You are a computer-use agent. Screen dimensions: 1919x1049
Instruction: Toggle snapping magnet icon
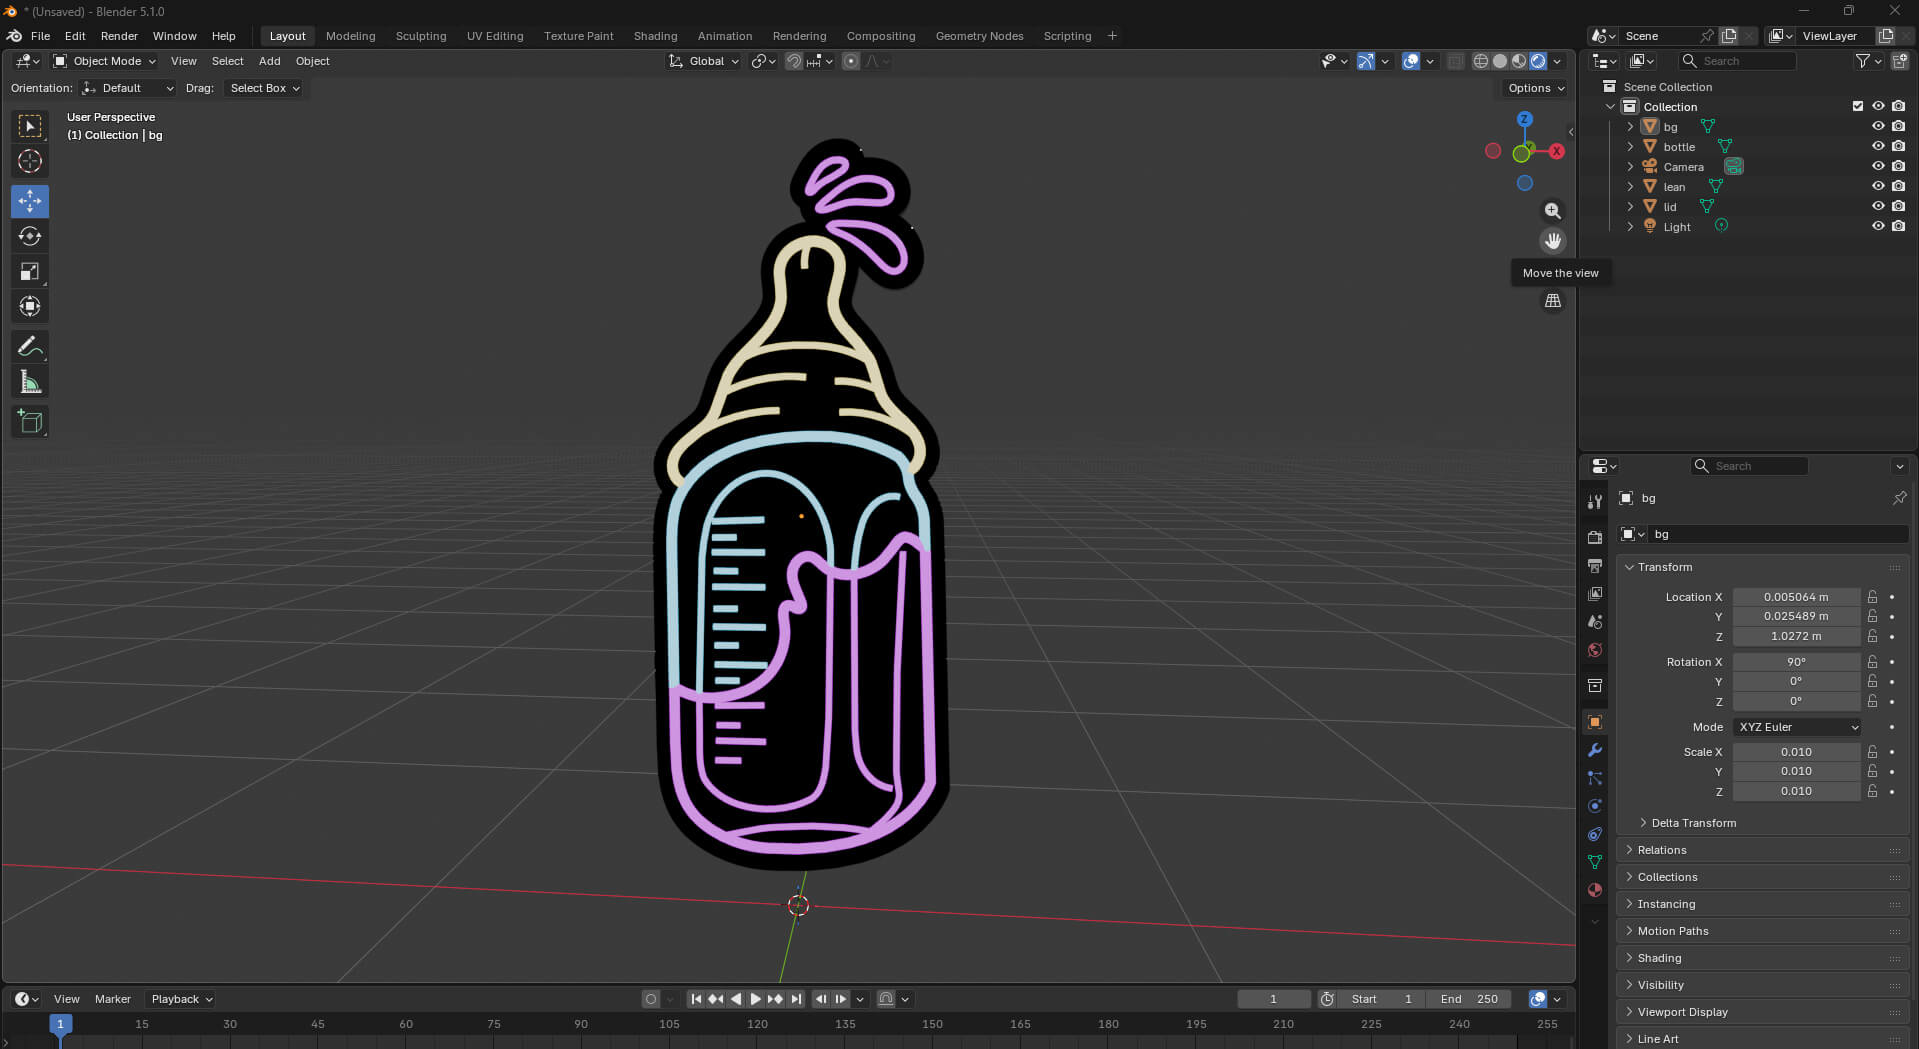(x=793, y=61)
